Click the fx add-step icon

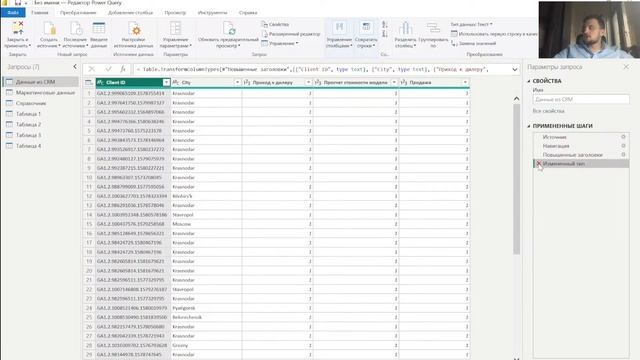[x=123, y=69]
